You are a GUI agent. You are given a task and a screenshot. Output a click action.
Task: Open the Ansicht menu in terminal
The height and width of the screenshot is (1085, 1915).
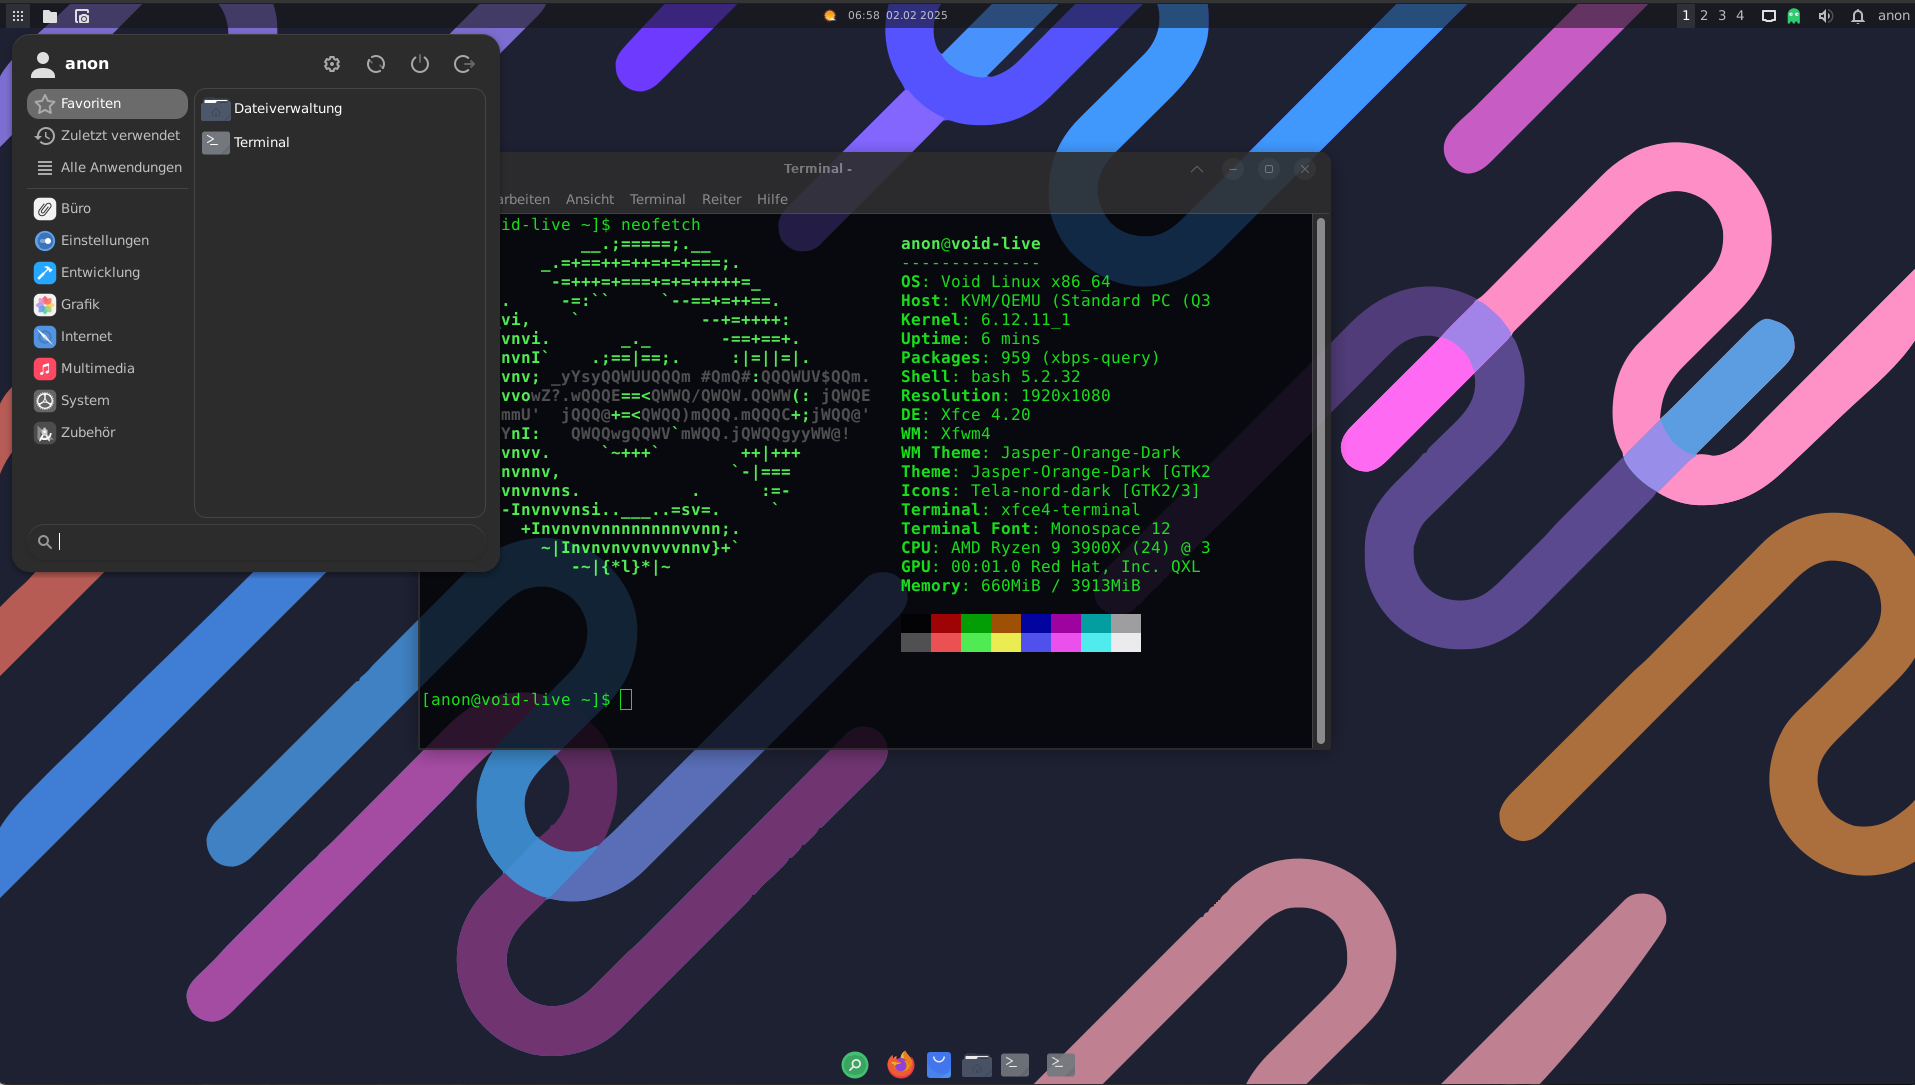[x=589, y=200]
